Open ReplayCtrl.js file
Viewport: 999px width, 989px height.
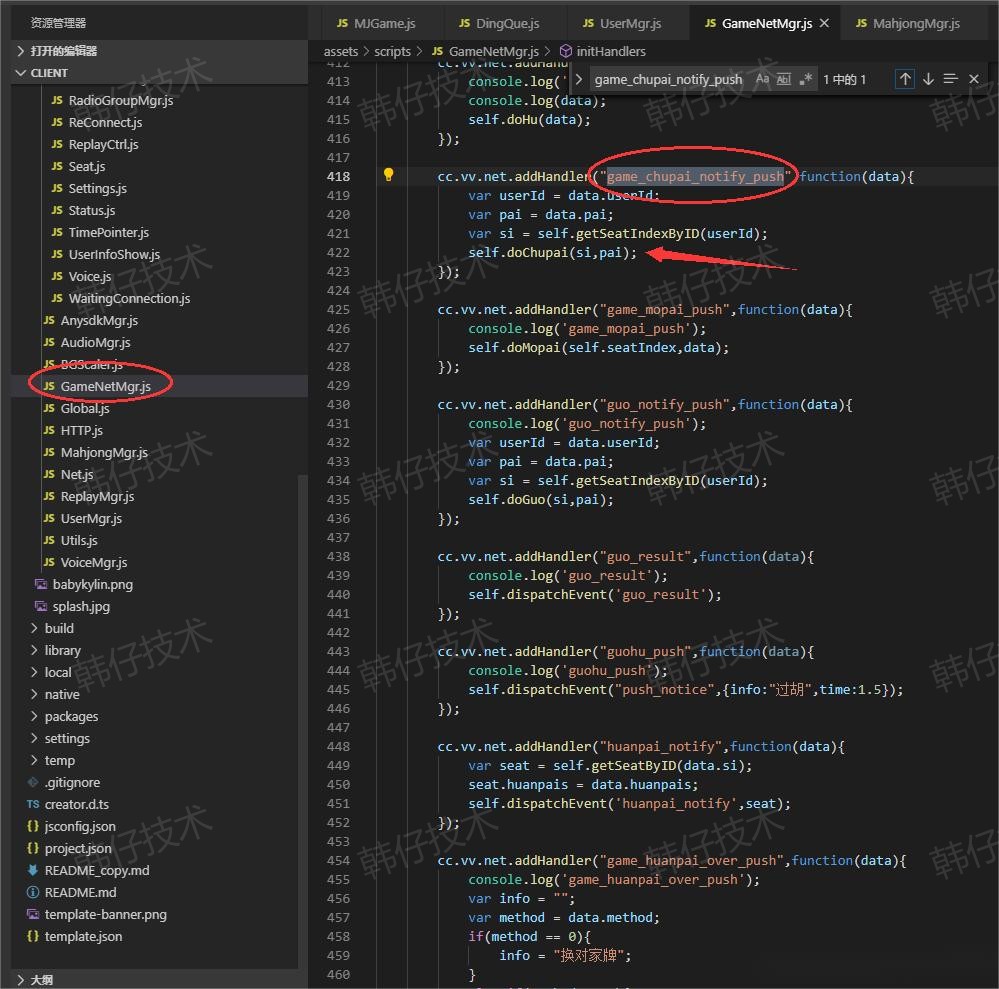103,145
